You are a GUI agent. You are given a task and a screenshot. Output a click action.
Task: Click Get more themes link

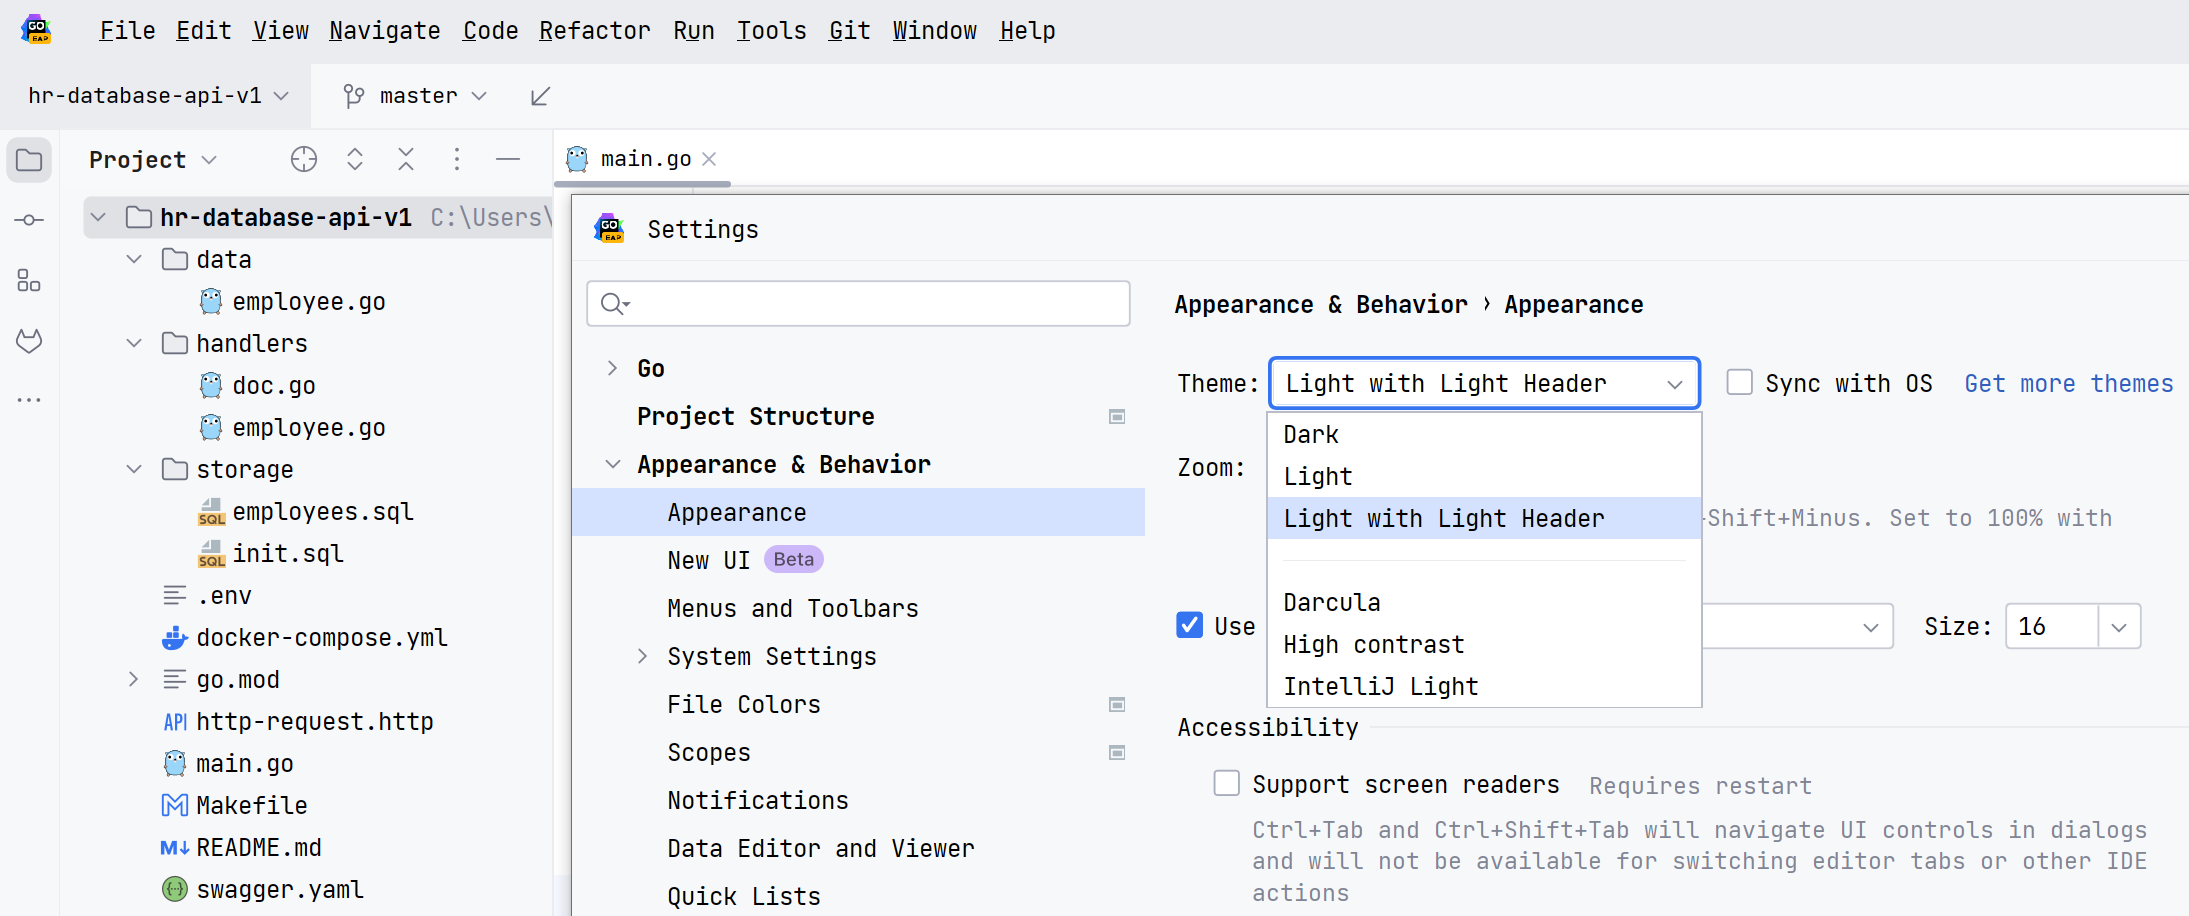[x=2068, y=384]
